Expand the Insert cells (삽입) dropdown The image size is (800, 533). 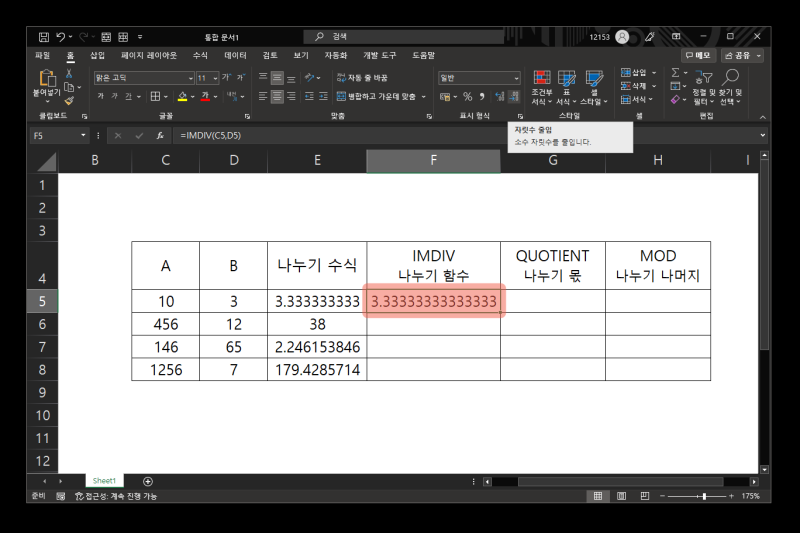pyautogui.click(x=654, y=72)
